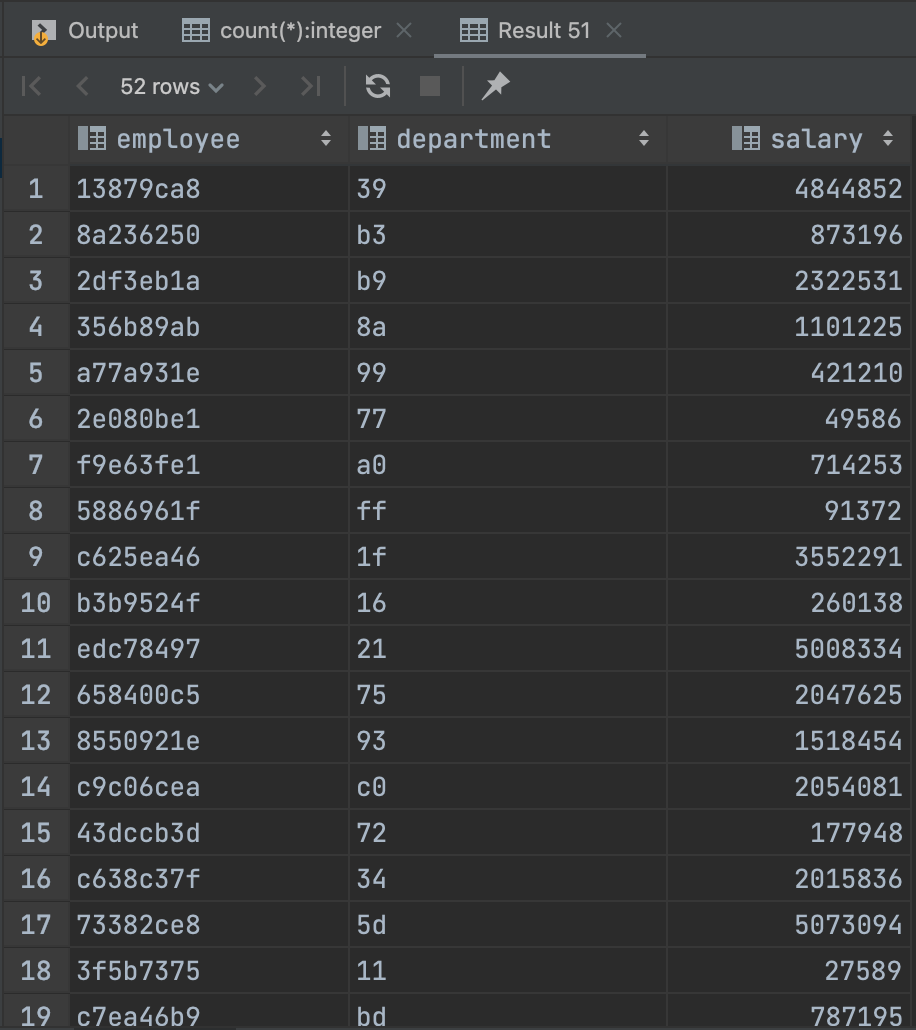Select row 10 by clicking its row number

point(35,603)
